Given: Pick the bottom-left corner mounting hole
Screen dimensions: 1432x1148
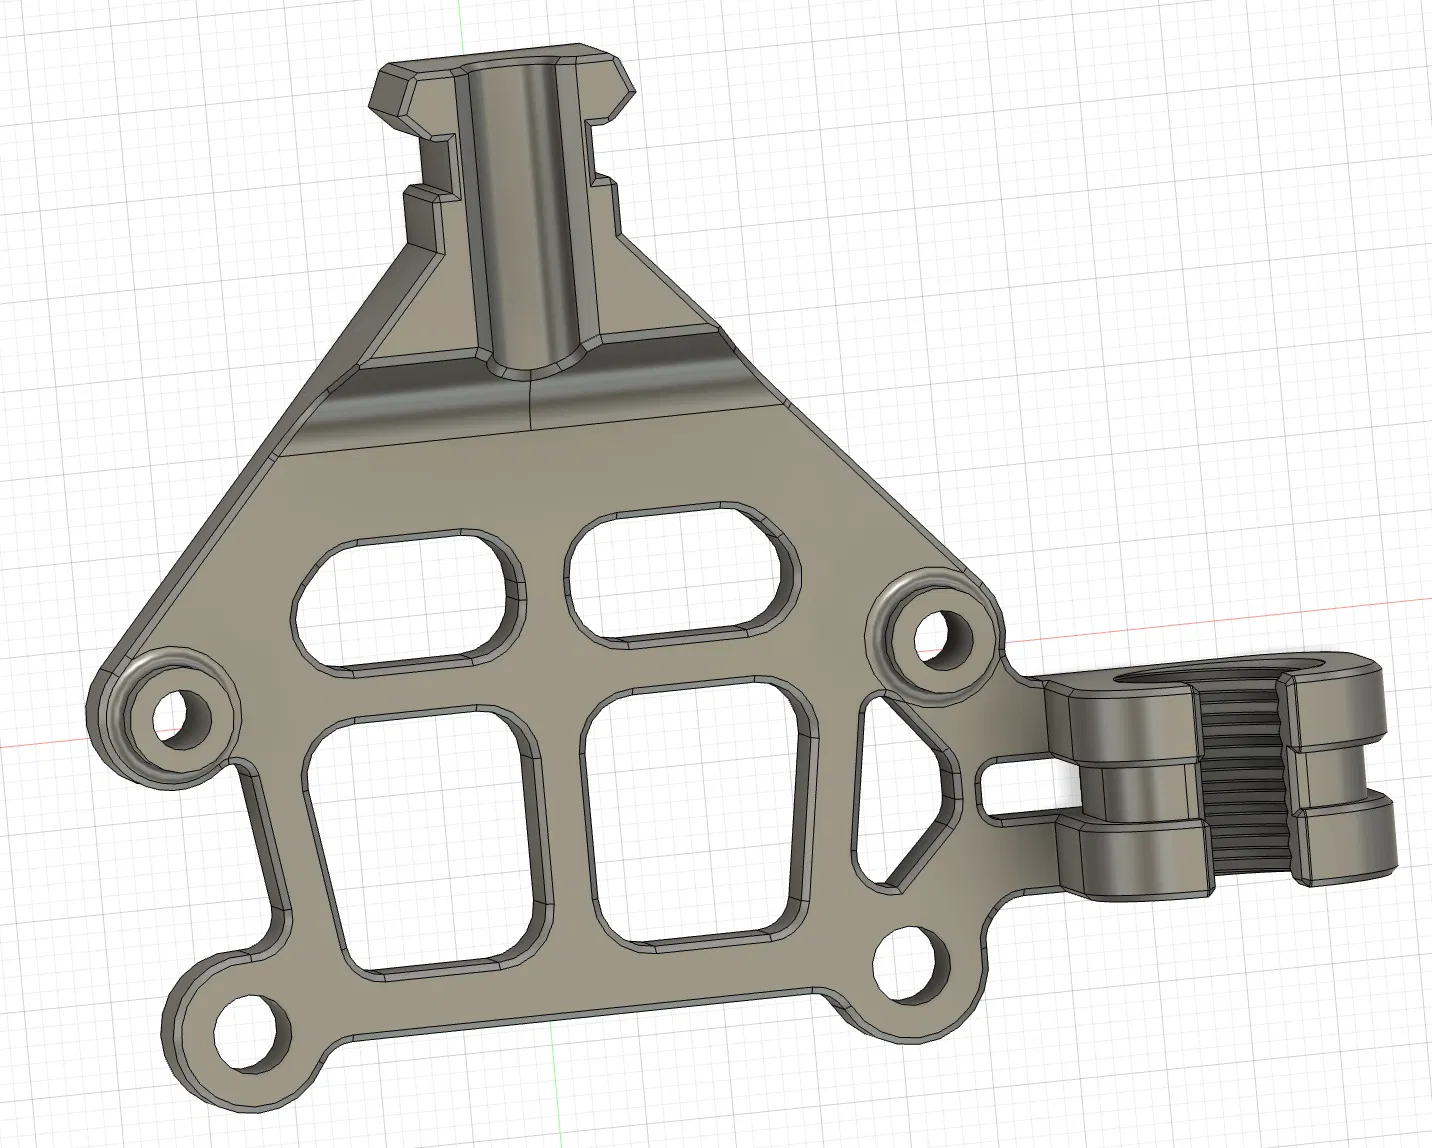Looking at the screenshot, I should click(253, 1034).
